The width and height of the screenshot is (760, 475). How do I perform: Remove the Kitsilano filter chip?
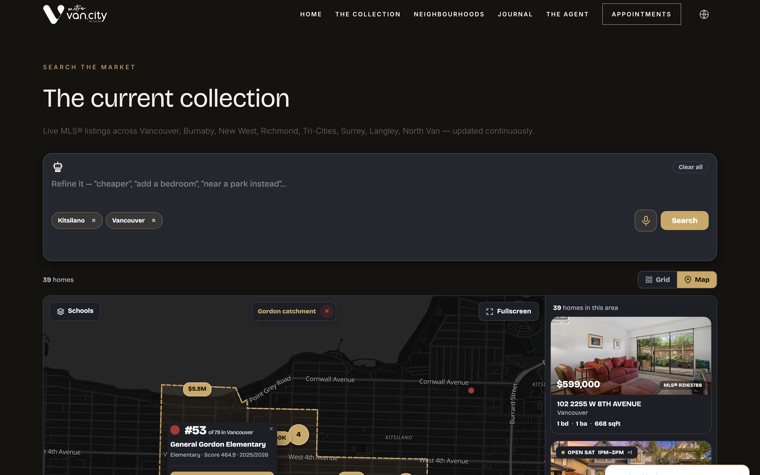coord(94,221)
